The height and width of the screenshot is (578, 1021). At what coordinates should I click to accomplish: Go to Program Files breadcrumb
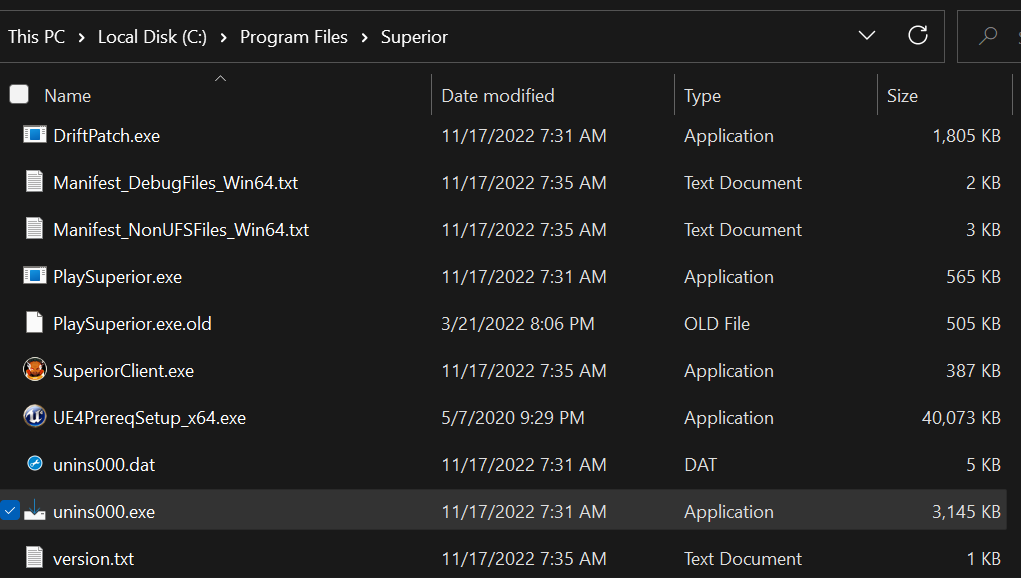pos(294,37)
